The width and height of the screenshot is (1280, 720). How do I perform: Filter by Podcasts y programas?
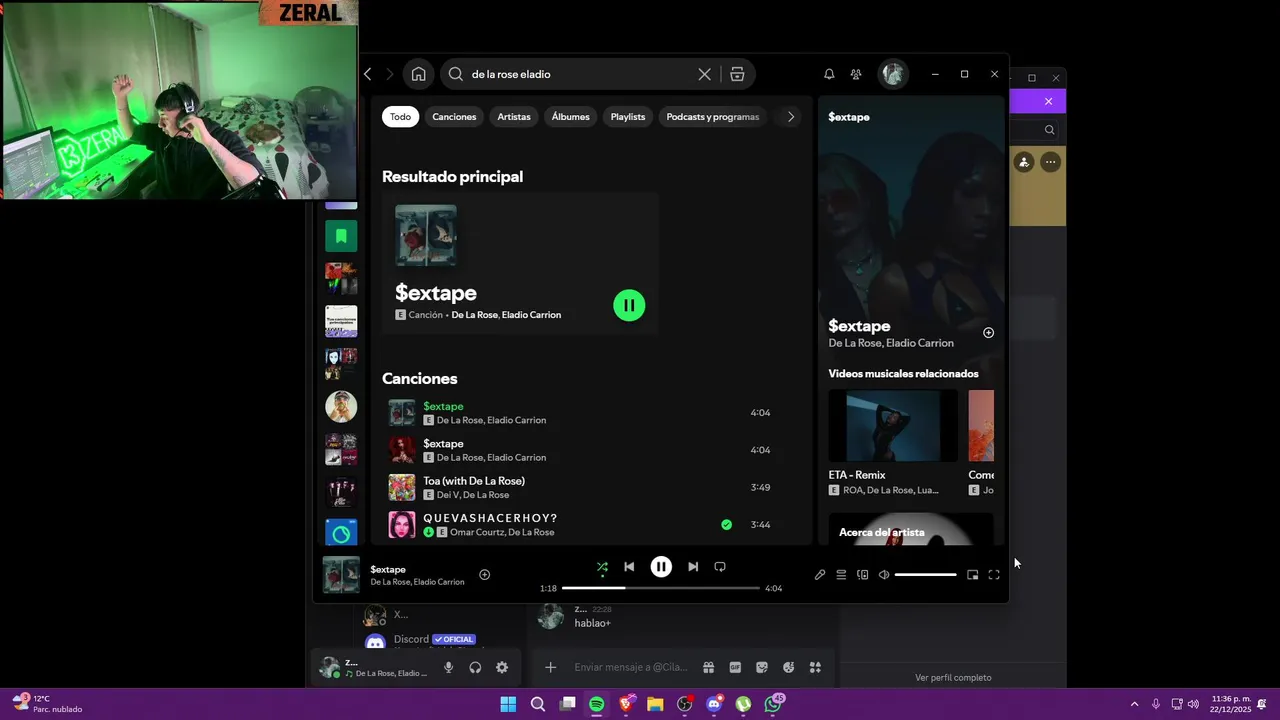(713, 117)
